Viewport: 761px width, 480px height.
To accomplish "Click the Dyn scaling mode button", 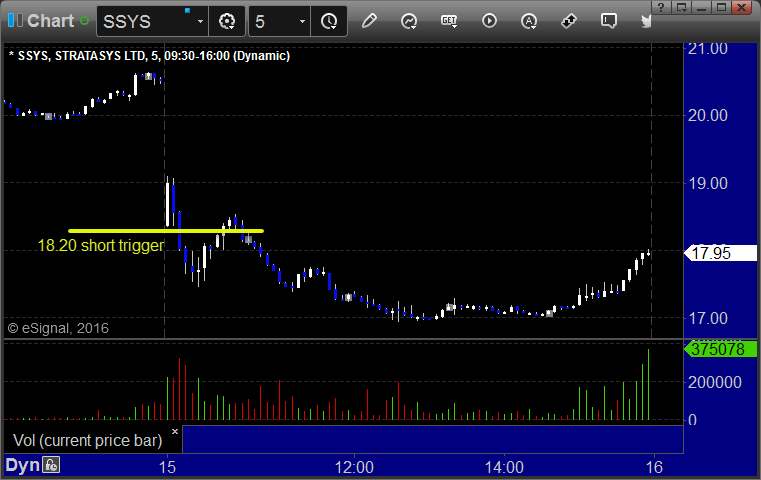I will click(x=22, y=465).
